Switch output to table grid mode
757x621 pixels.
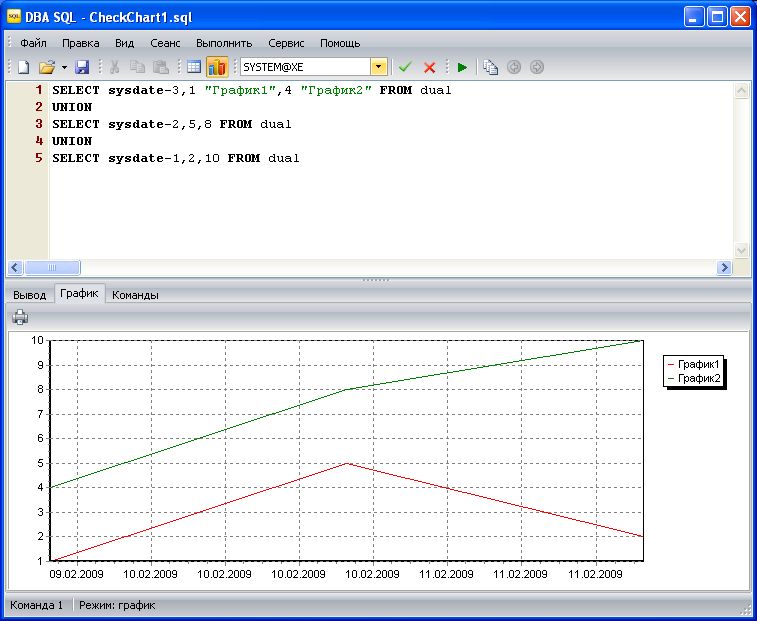[194, 67]
